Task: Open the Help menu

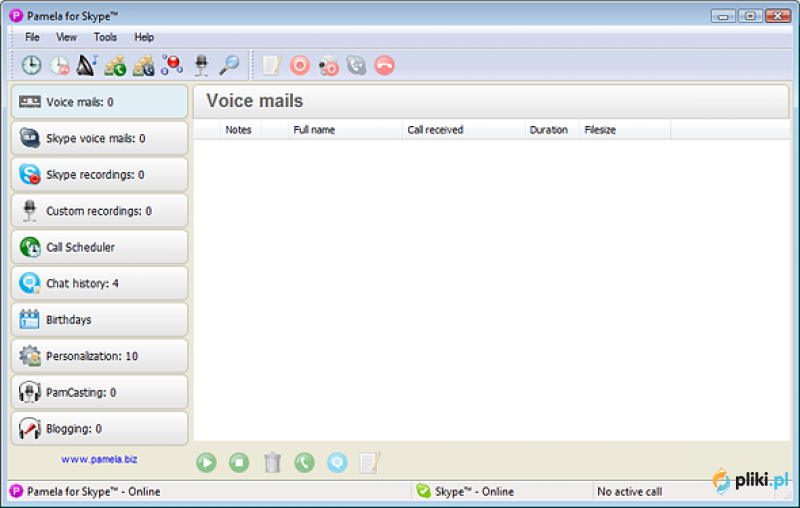Action: [144, 37]
